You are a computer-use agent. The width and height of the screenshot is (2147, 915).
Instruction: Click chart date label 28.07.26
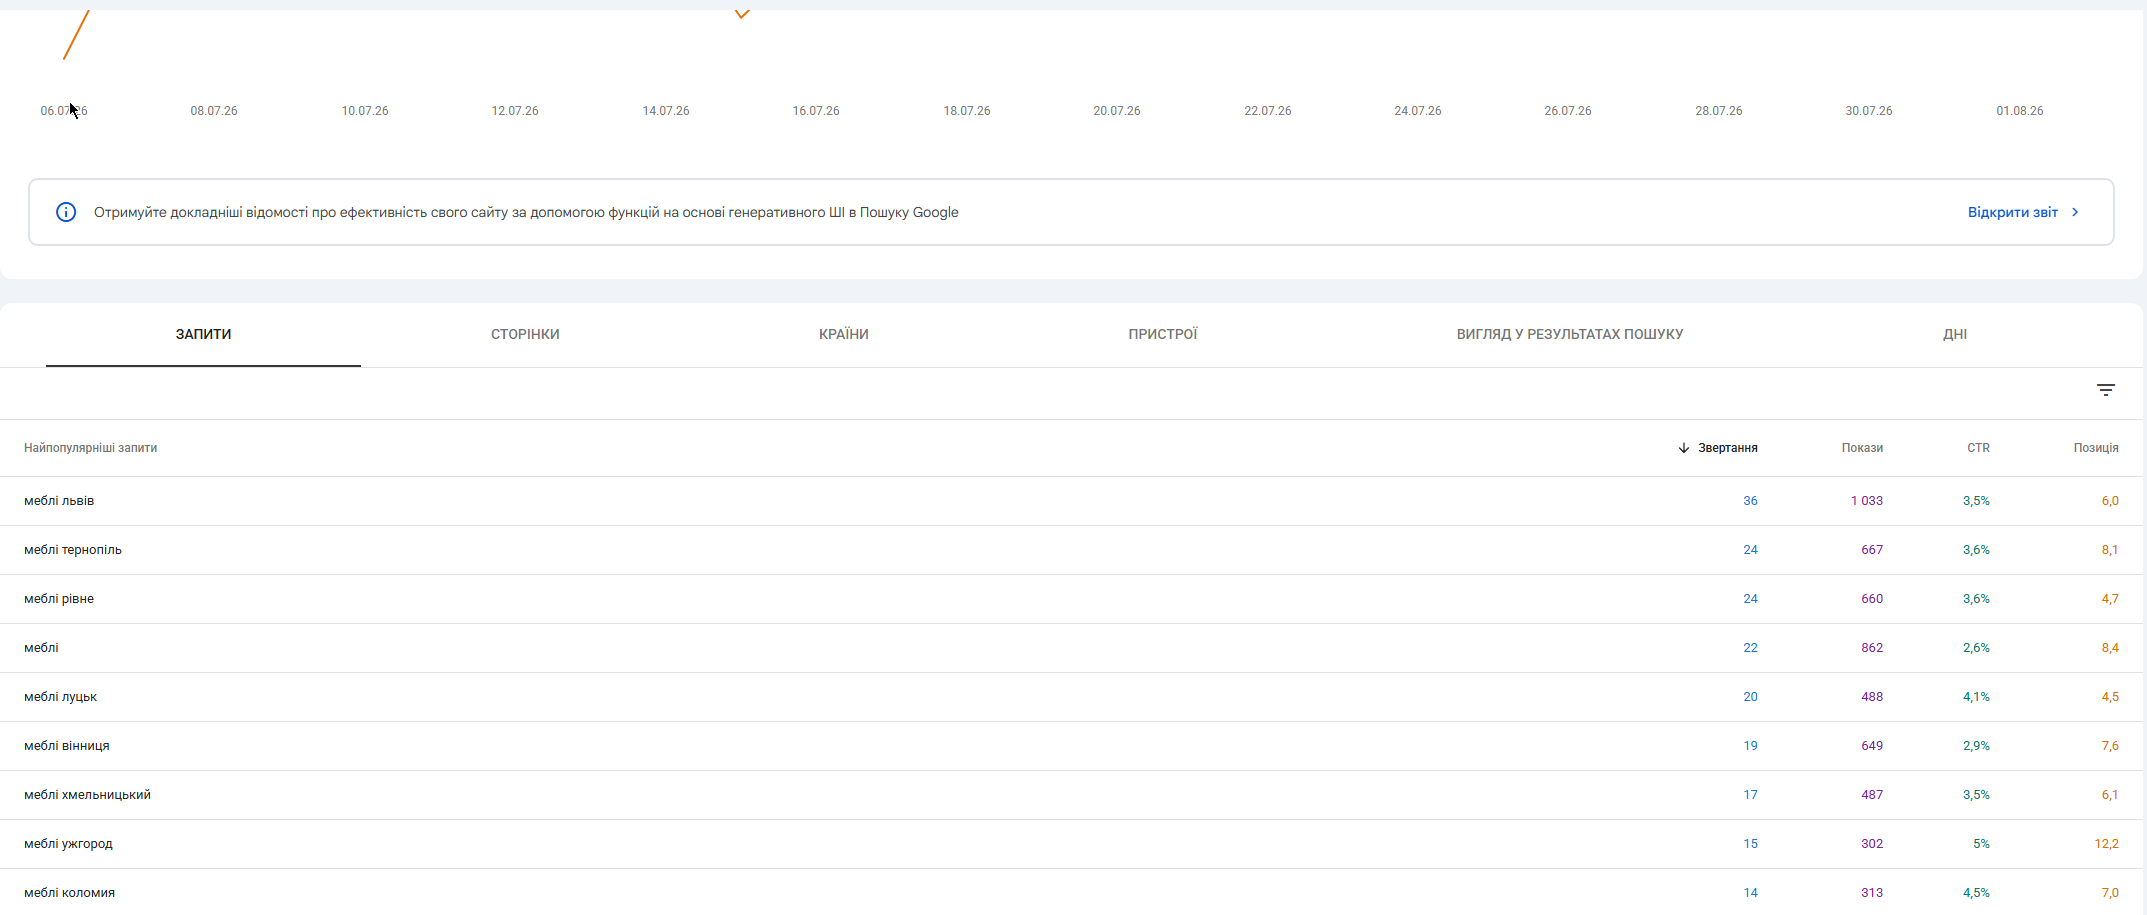click(1718, 111)
